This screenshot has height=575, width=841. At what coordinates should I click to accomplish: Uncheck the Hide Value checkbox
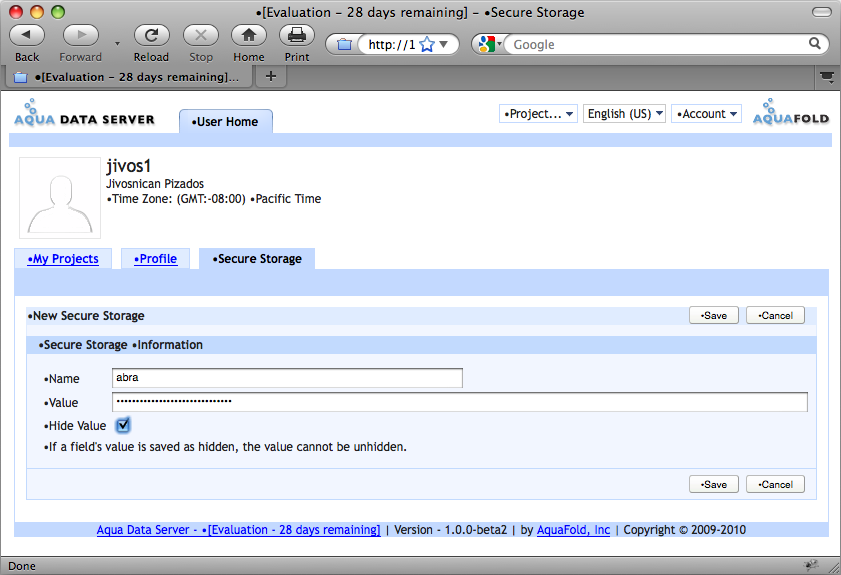(123, 425)
